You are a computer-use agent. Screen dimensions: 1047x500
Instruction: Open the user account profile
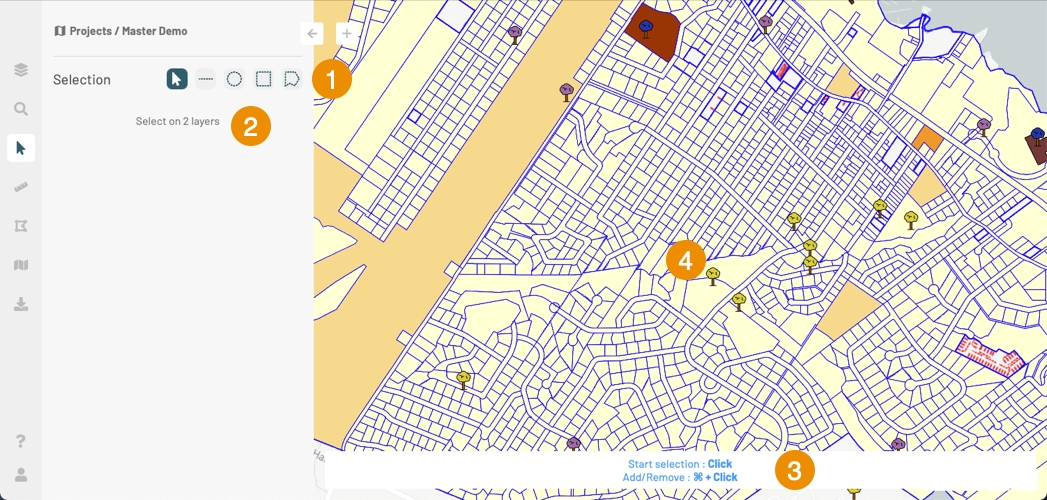[x=20, y=473]
